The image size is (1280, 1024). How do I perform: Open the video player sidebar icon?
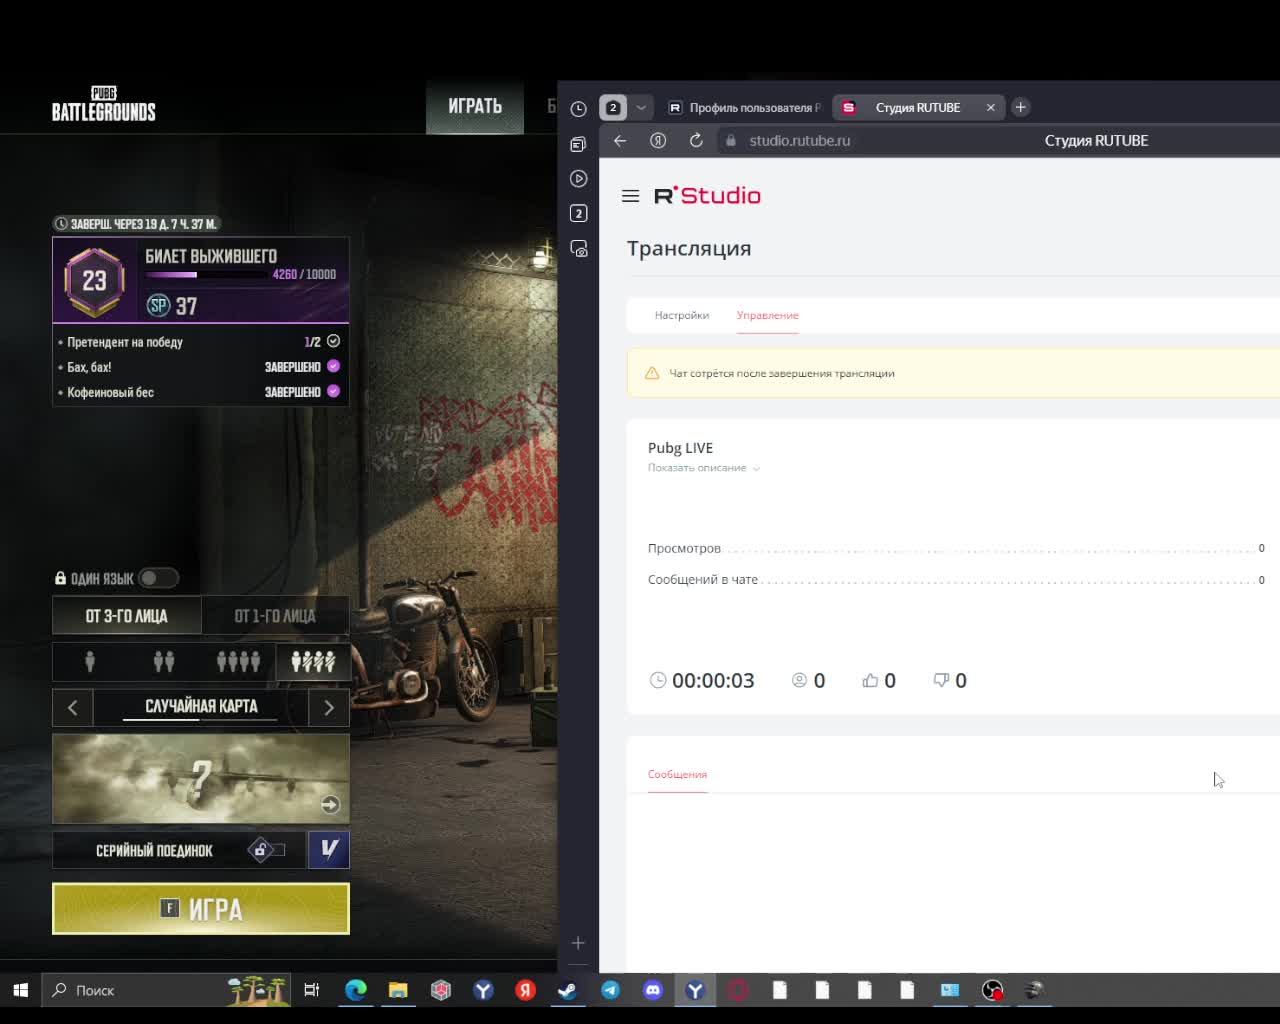[578, 179]
